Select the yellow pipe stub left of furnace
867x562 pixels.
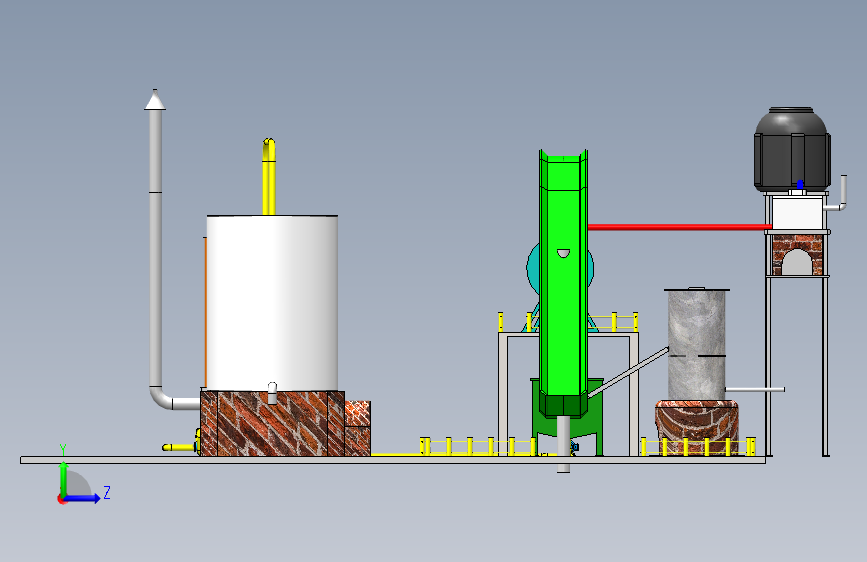pos(178,447)
